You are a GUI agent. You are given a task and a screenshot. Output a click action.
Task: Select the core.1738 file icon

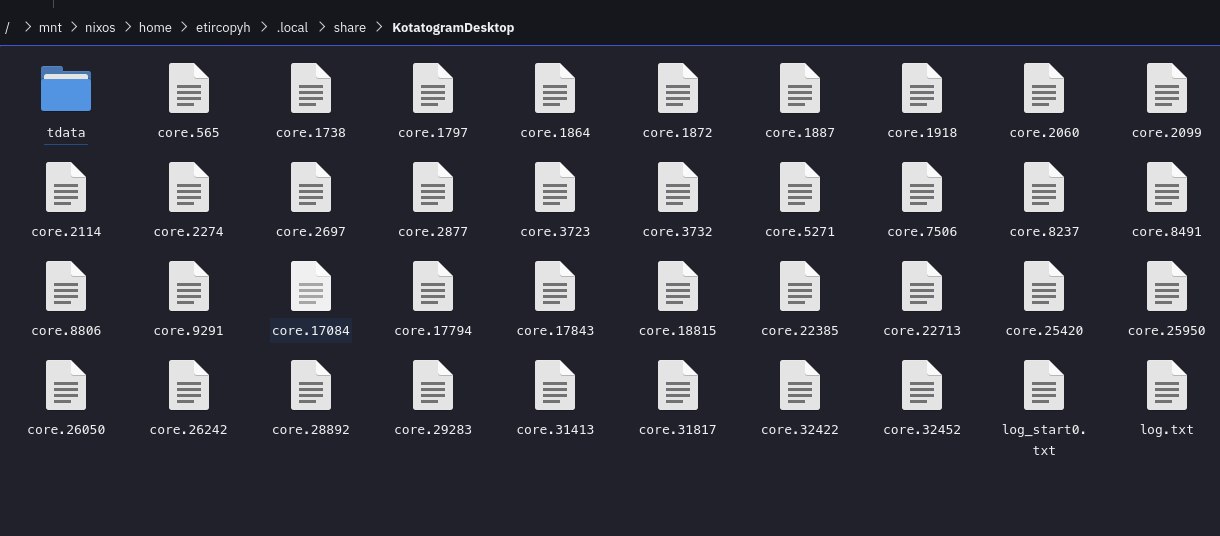(311, 88)
